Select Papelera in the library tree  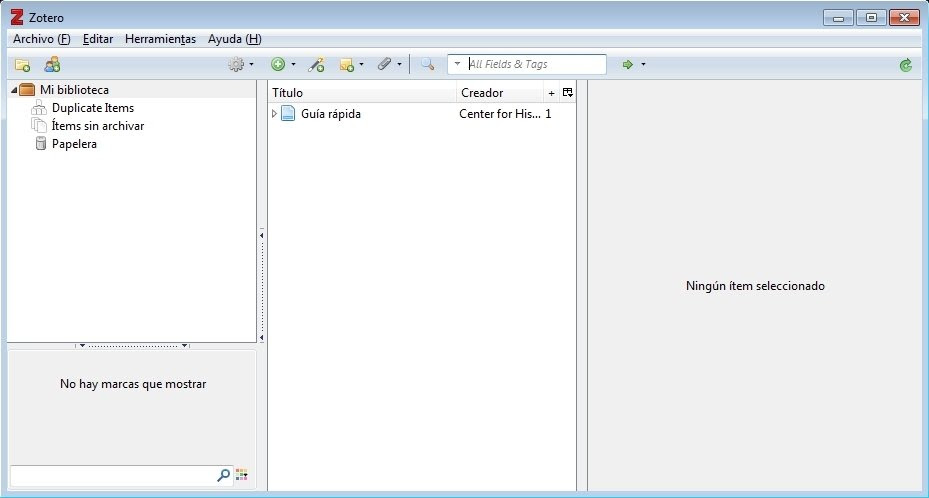(74, 144)
